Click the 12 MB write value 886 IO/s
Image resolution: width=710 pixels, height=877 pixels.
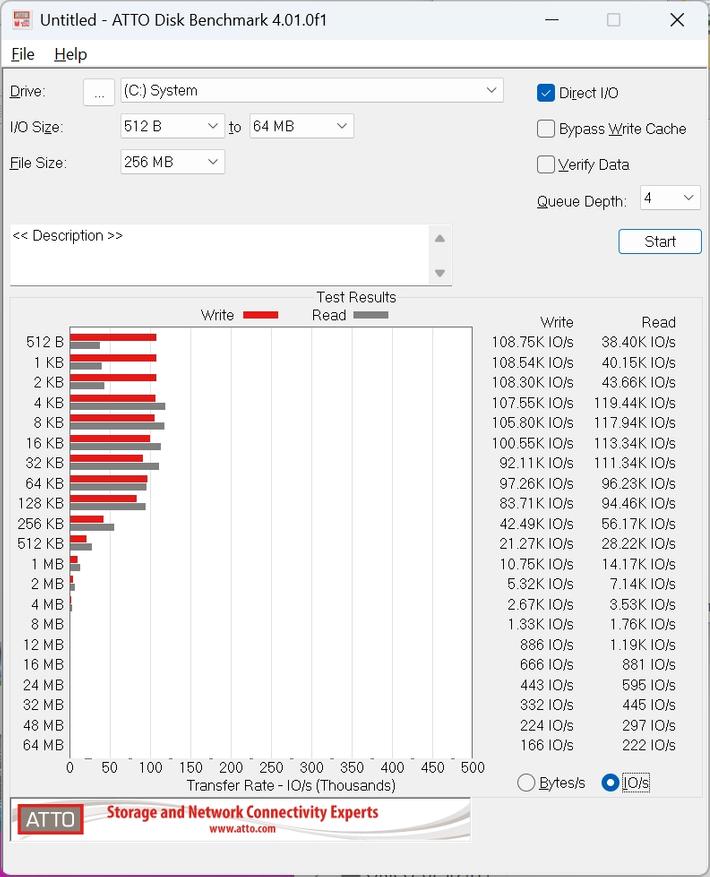point(547,644)
